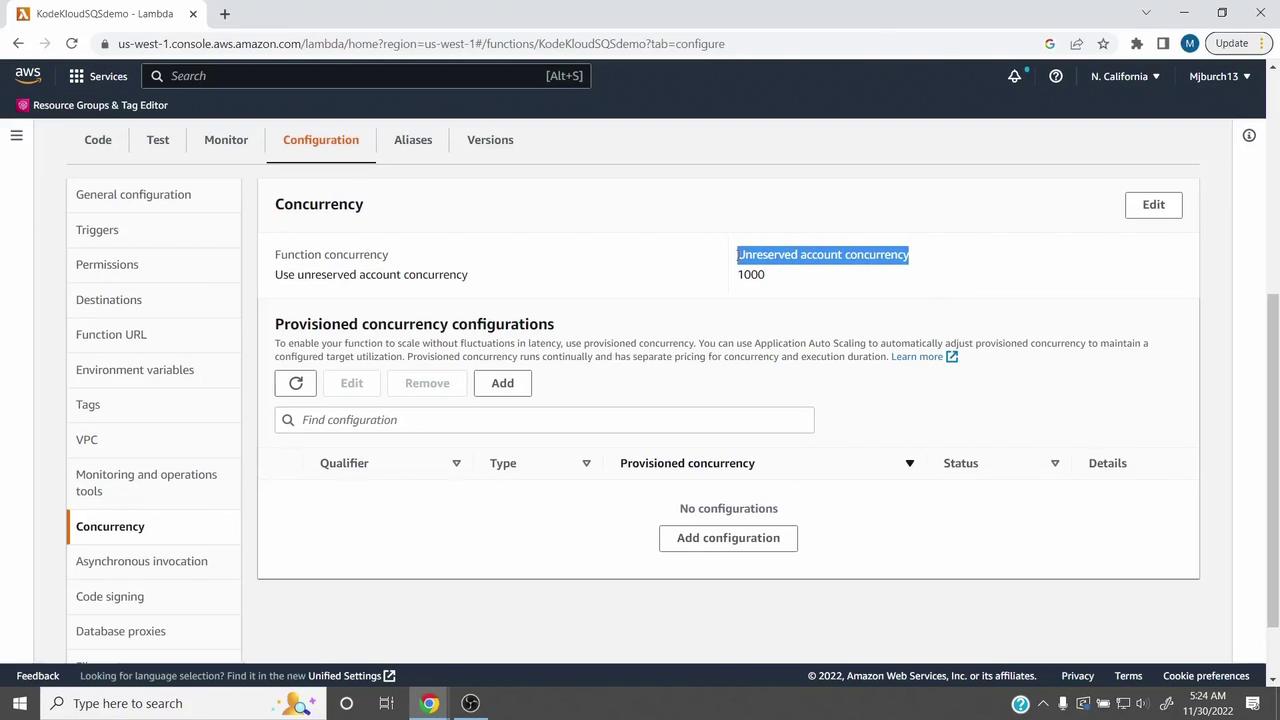Click the Google icon in the address bar
Image resolution: width=1280 pixels, height=720 pixels.
1050,44
